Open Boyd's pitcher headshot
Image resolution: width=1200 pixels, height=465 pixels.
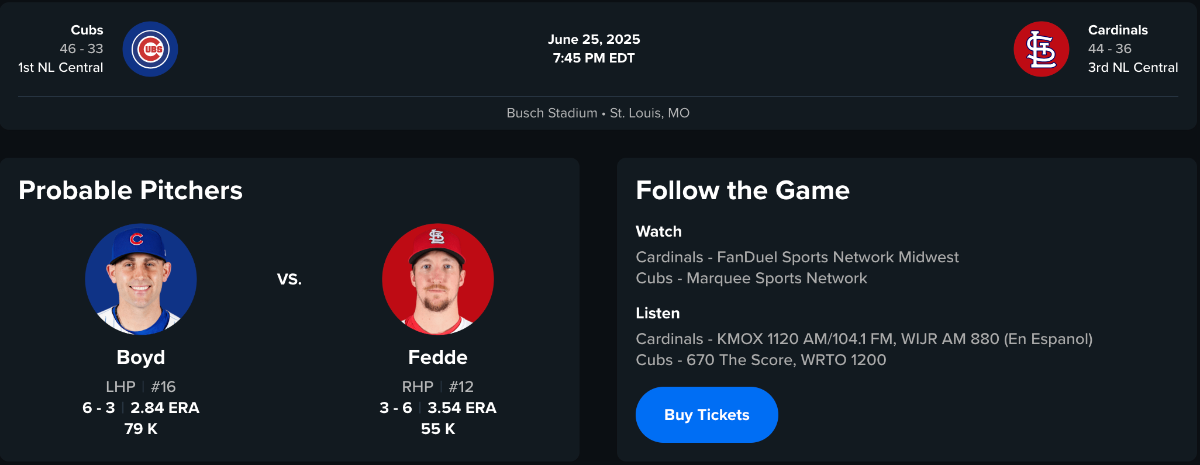point(141,279)
